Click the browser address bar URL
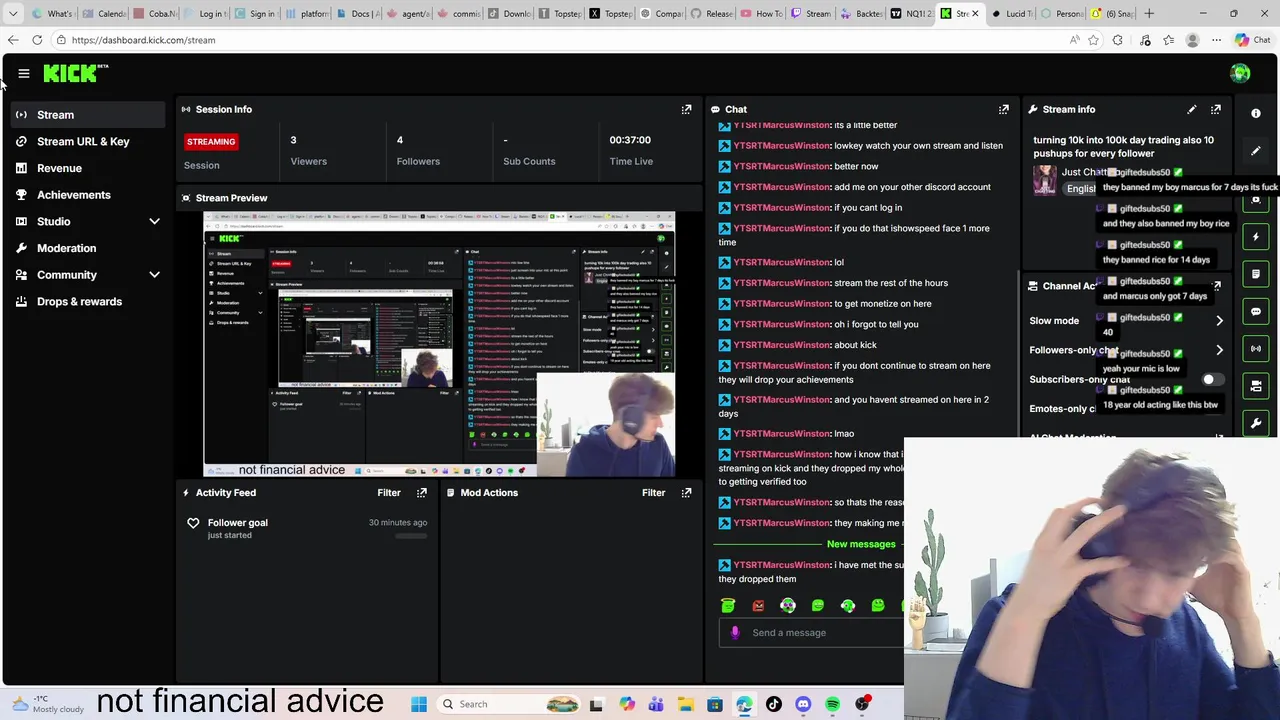The height and width of the screenshot is (720, 1280). click(143, 40)
